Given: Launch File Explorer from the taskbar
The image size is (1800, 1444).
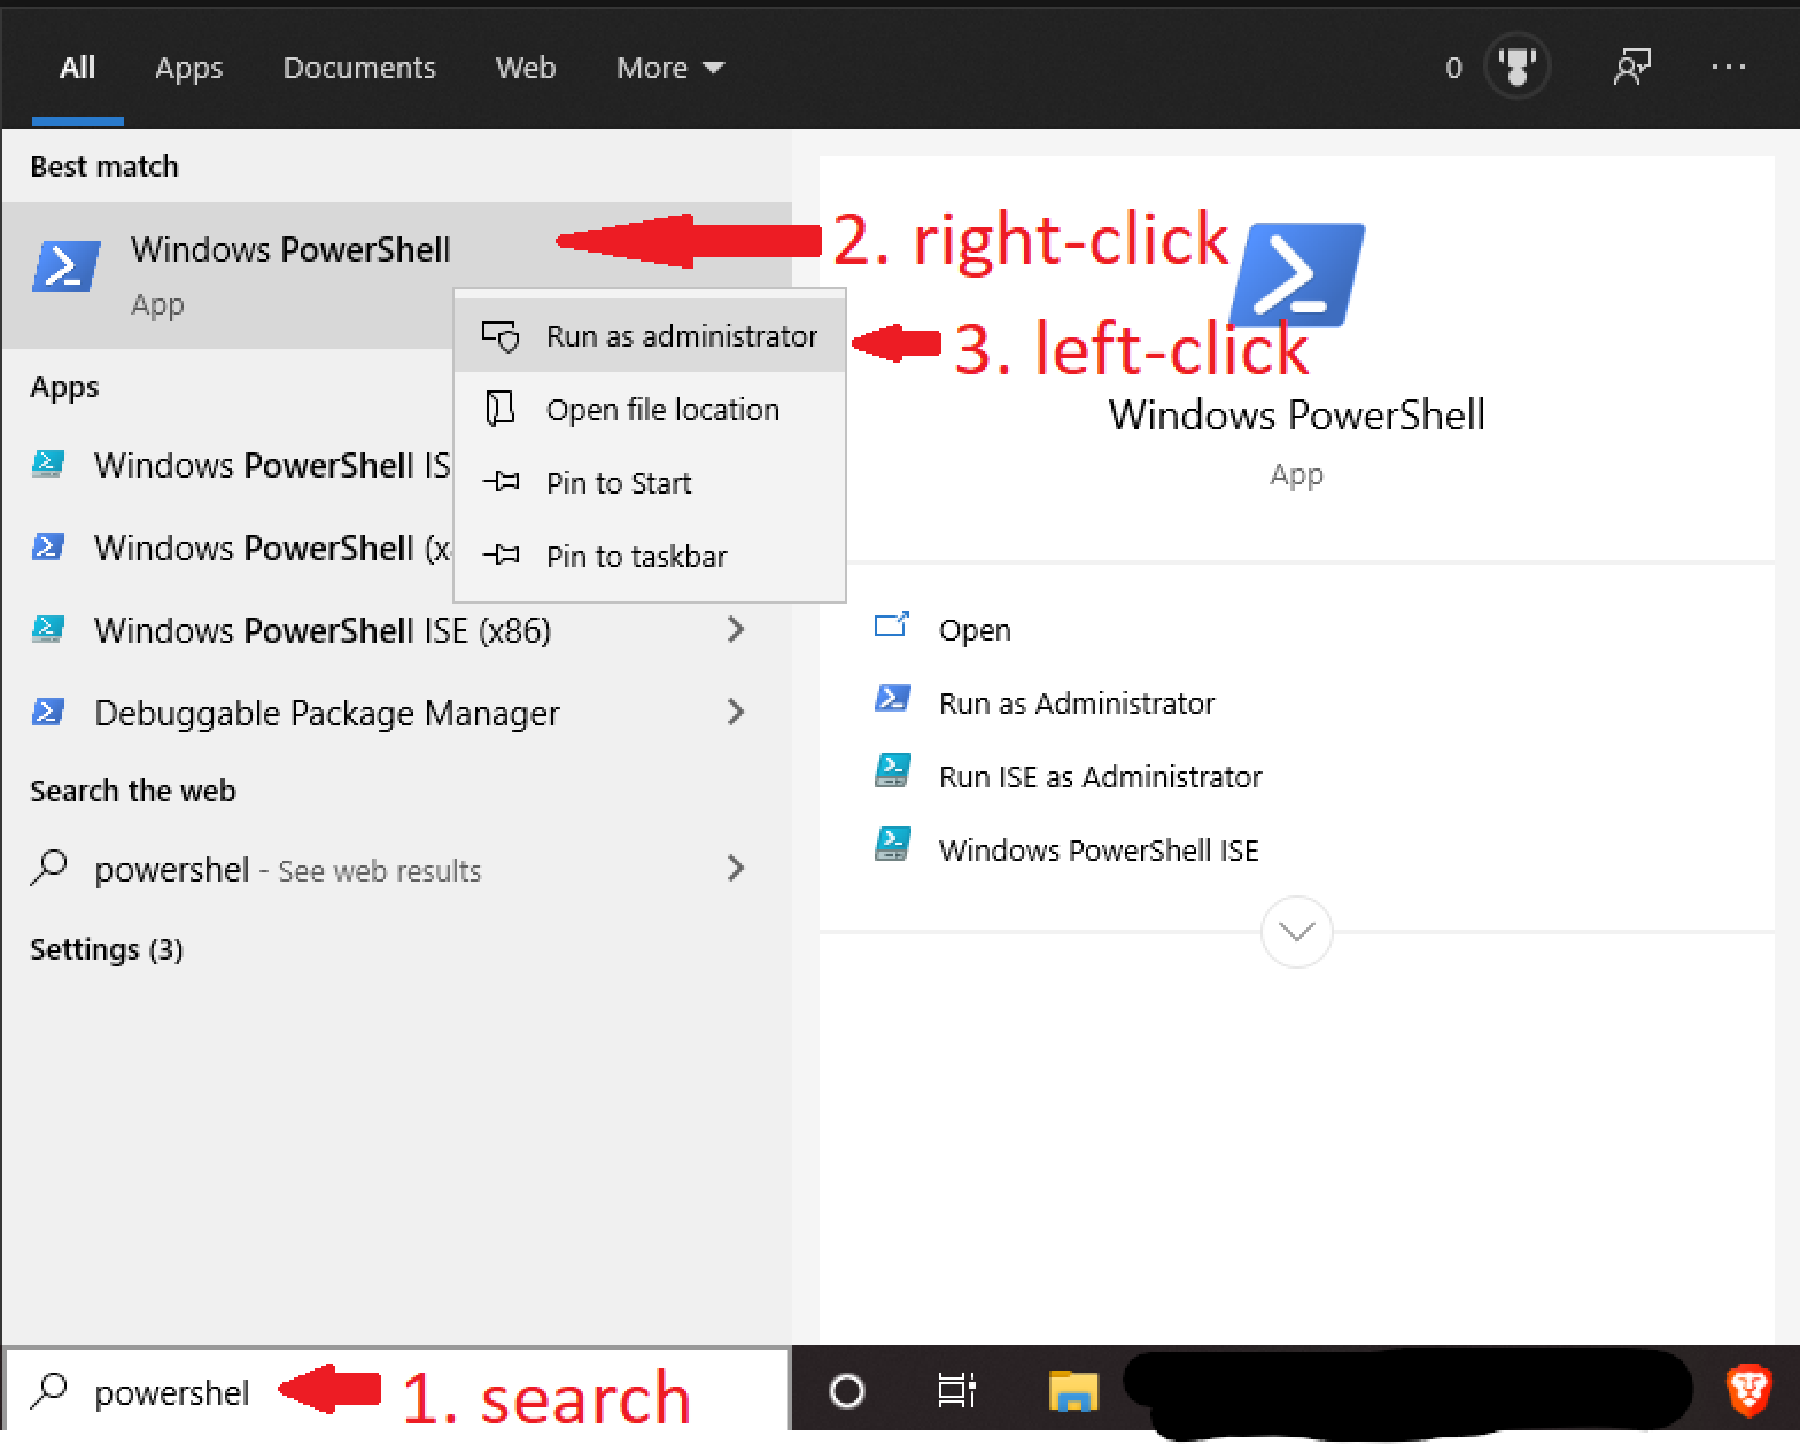Looking at the screenshot, I should (x=1072, y=1391).
